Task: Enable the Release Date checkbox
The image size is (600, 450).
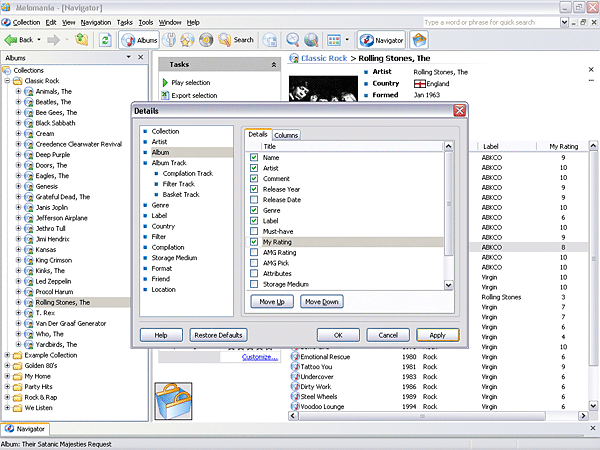Action: pyautogui.click(x=254, y=199)
